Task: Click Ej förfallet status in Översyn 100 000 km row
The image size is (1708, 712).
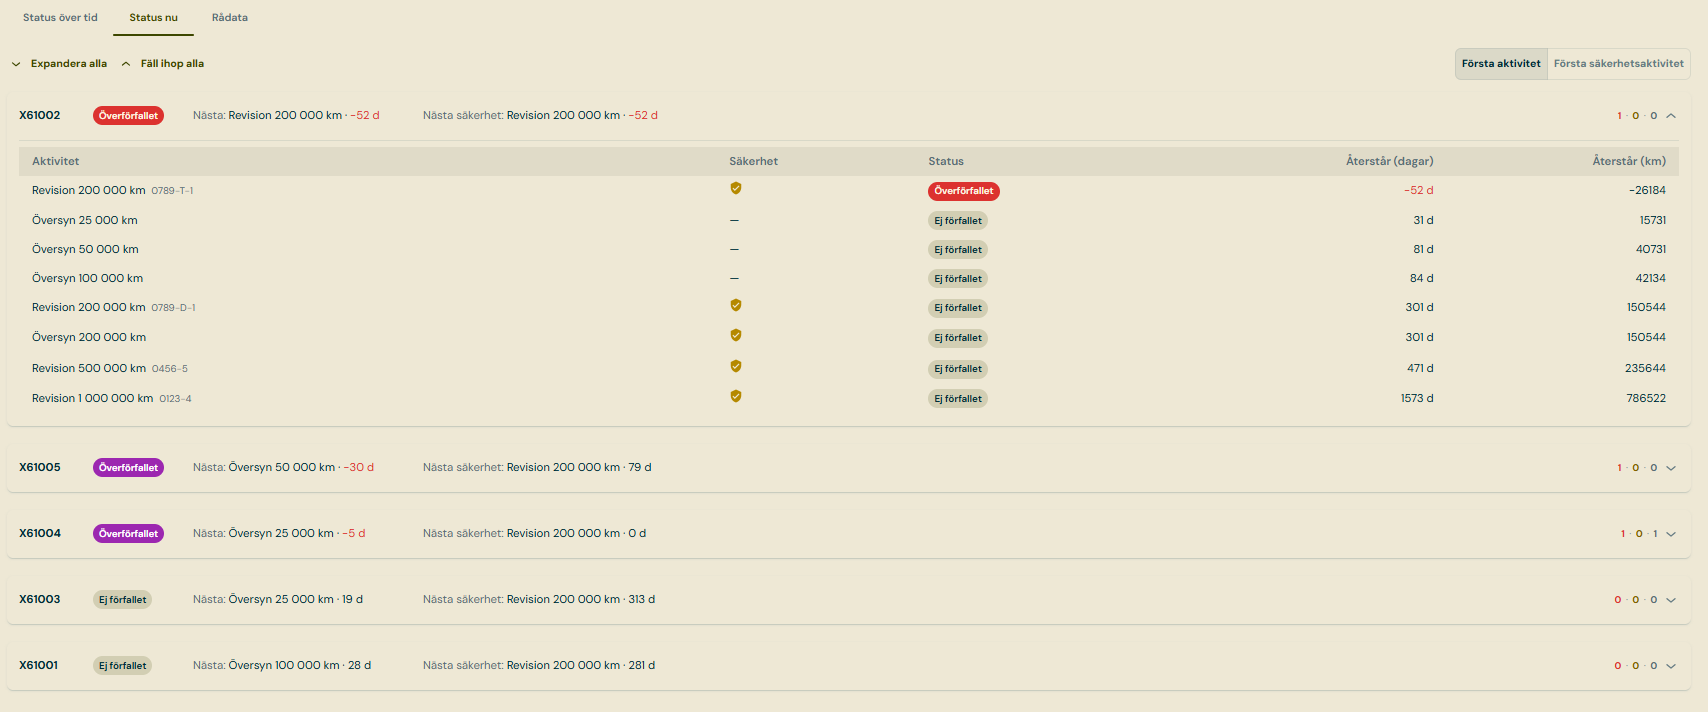Action: (958, 279)
